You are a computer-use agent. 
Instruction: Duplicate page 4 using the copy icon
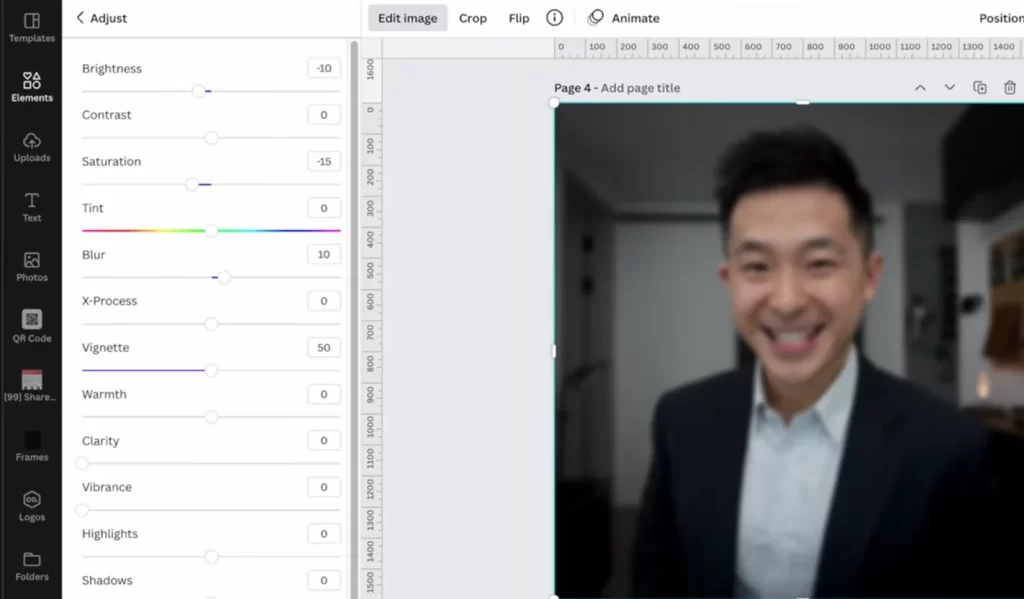(980, 88)
